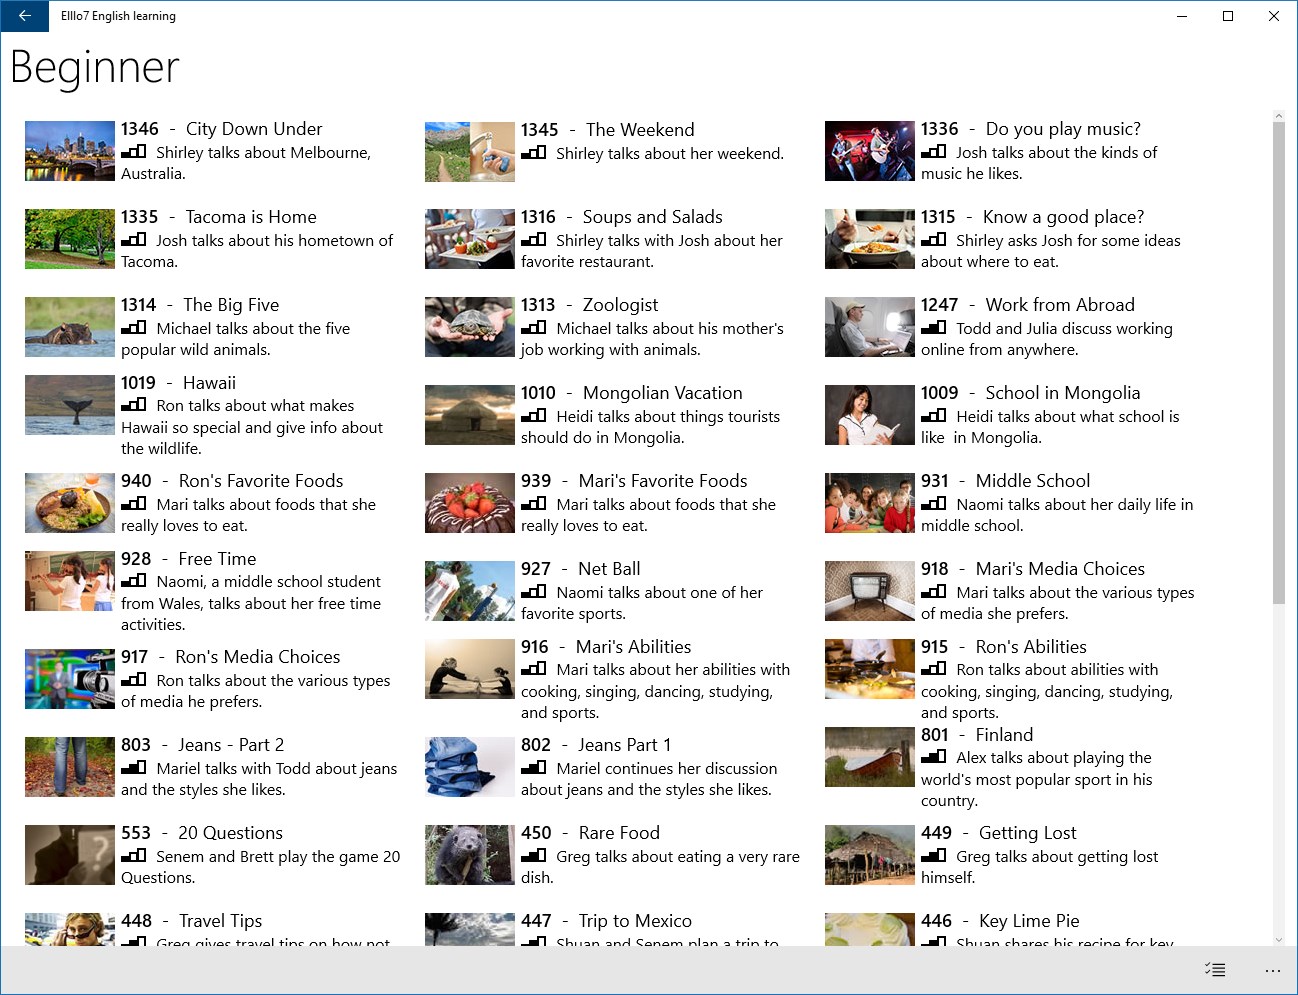Click the difficulty level icon beside lesson 1346
Screen dimensions: 1298x995
pos(134,152)
